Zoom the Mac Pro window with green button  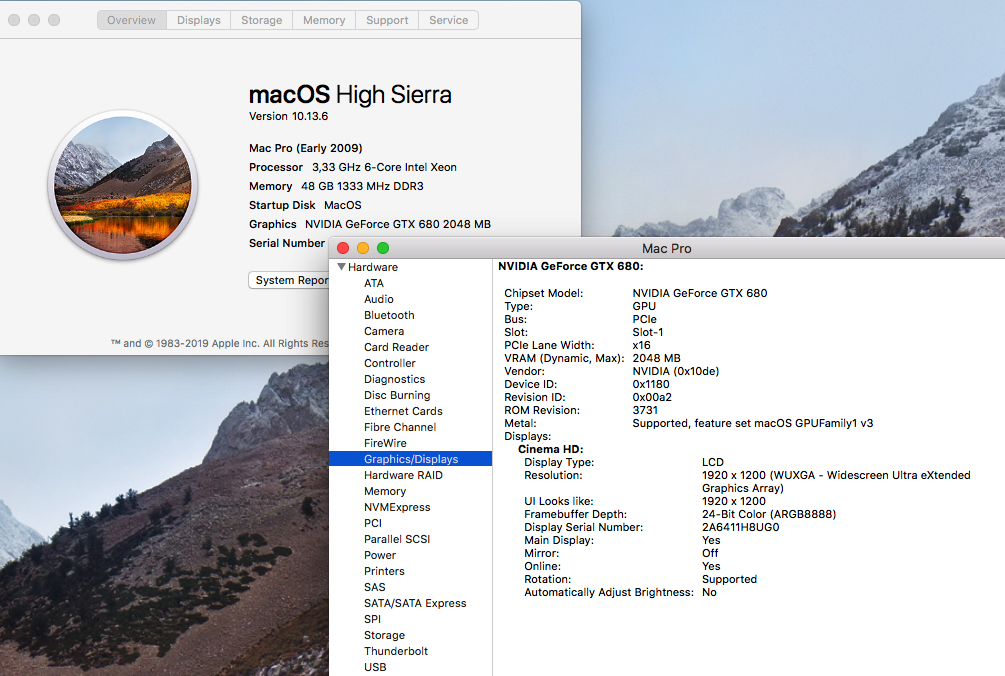coord(383,248)
